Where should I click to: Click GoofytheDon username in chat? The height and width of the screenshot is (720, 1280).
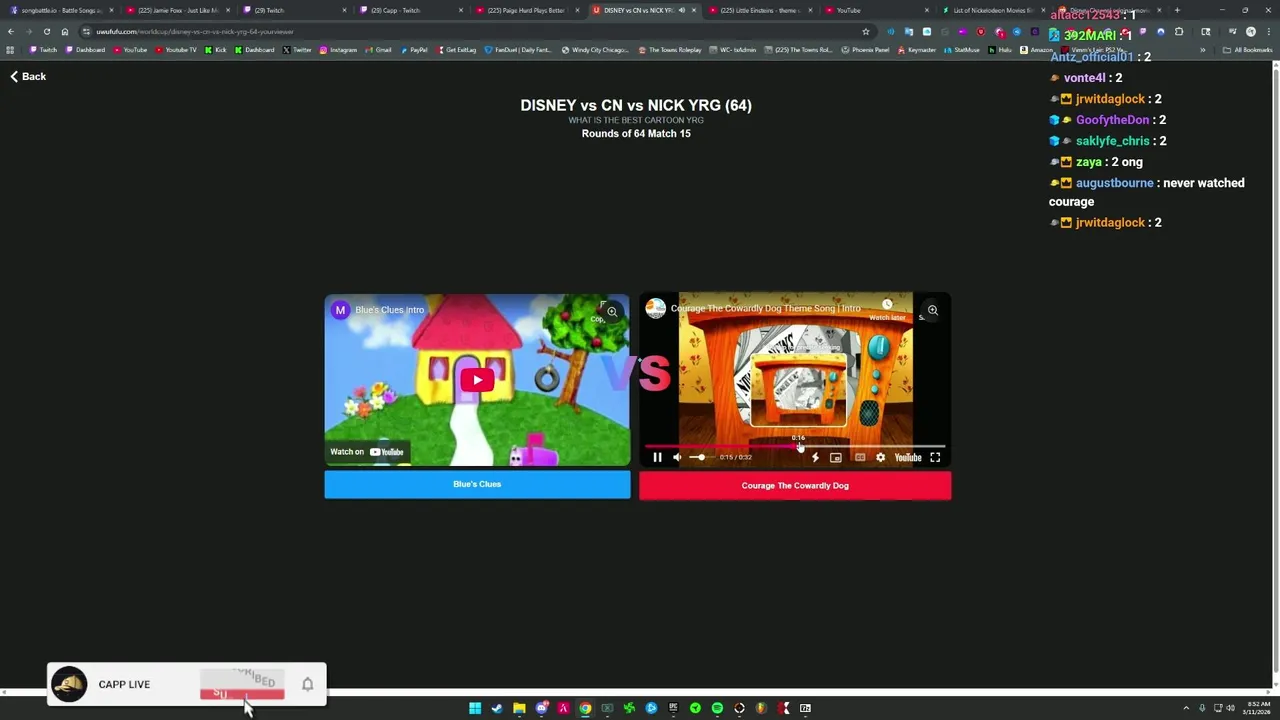[x=1112, y=120]
